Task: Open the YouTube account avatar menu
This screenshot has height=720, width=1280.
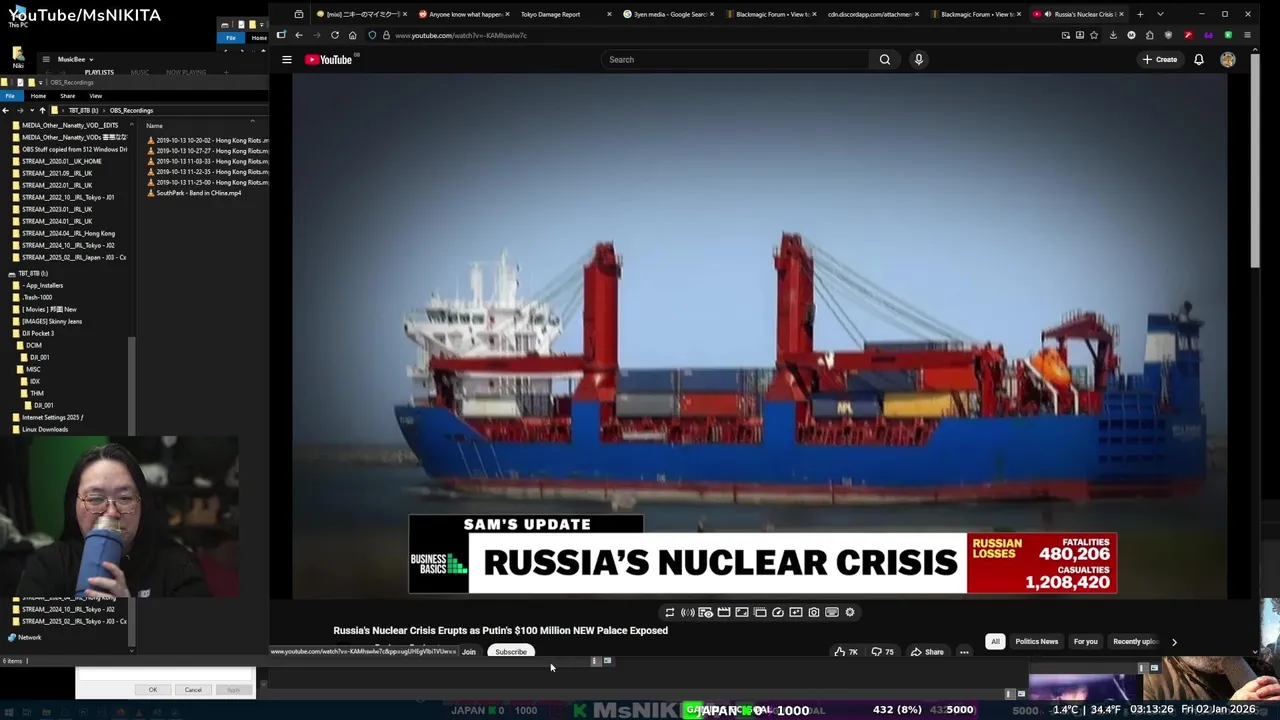Action: [1228, 60]
